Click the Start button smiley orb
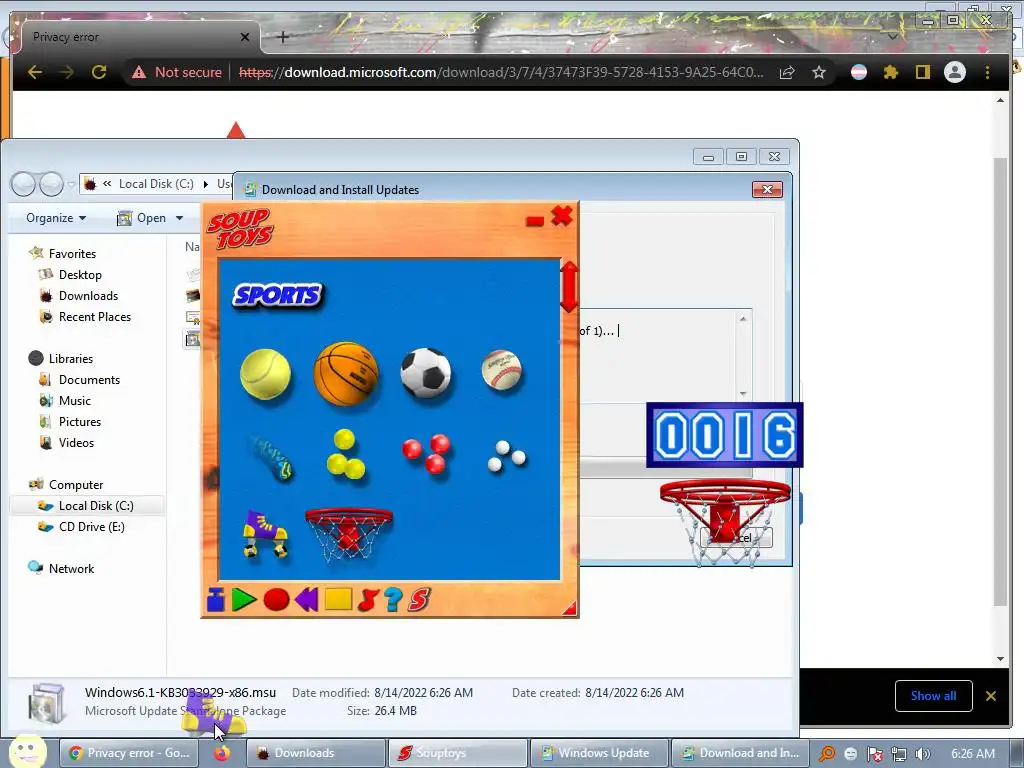 [26, 751]
